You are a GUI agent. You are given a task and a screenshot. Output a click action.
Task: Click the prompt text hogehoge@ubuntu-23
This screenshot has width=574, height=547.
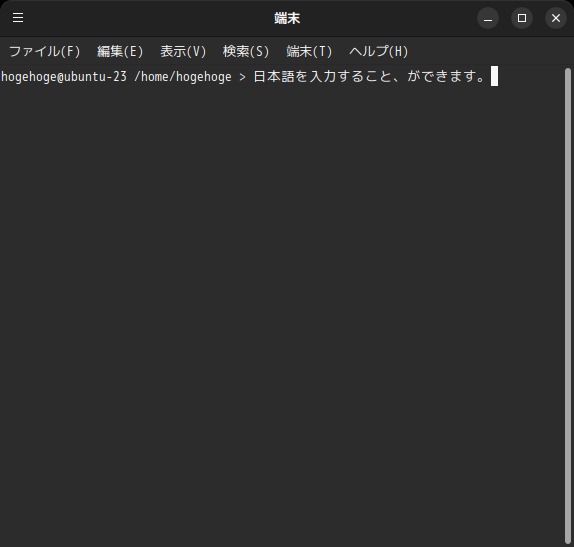point(64,77)
